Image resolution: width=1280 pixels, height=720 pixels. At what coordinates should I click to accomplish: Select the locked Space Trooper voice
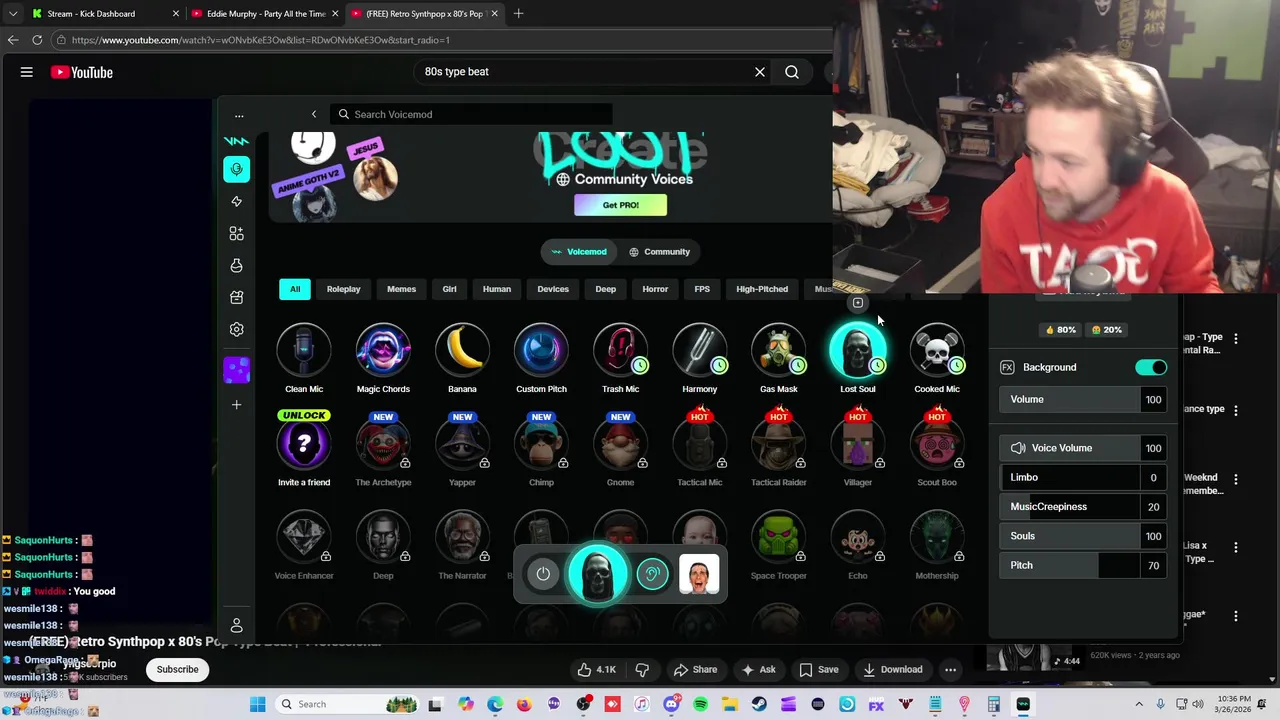tap(779, 537)
